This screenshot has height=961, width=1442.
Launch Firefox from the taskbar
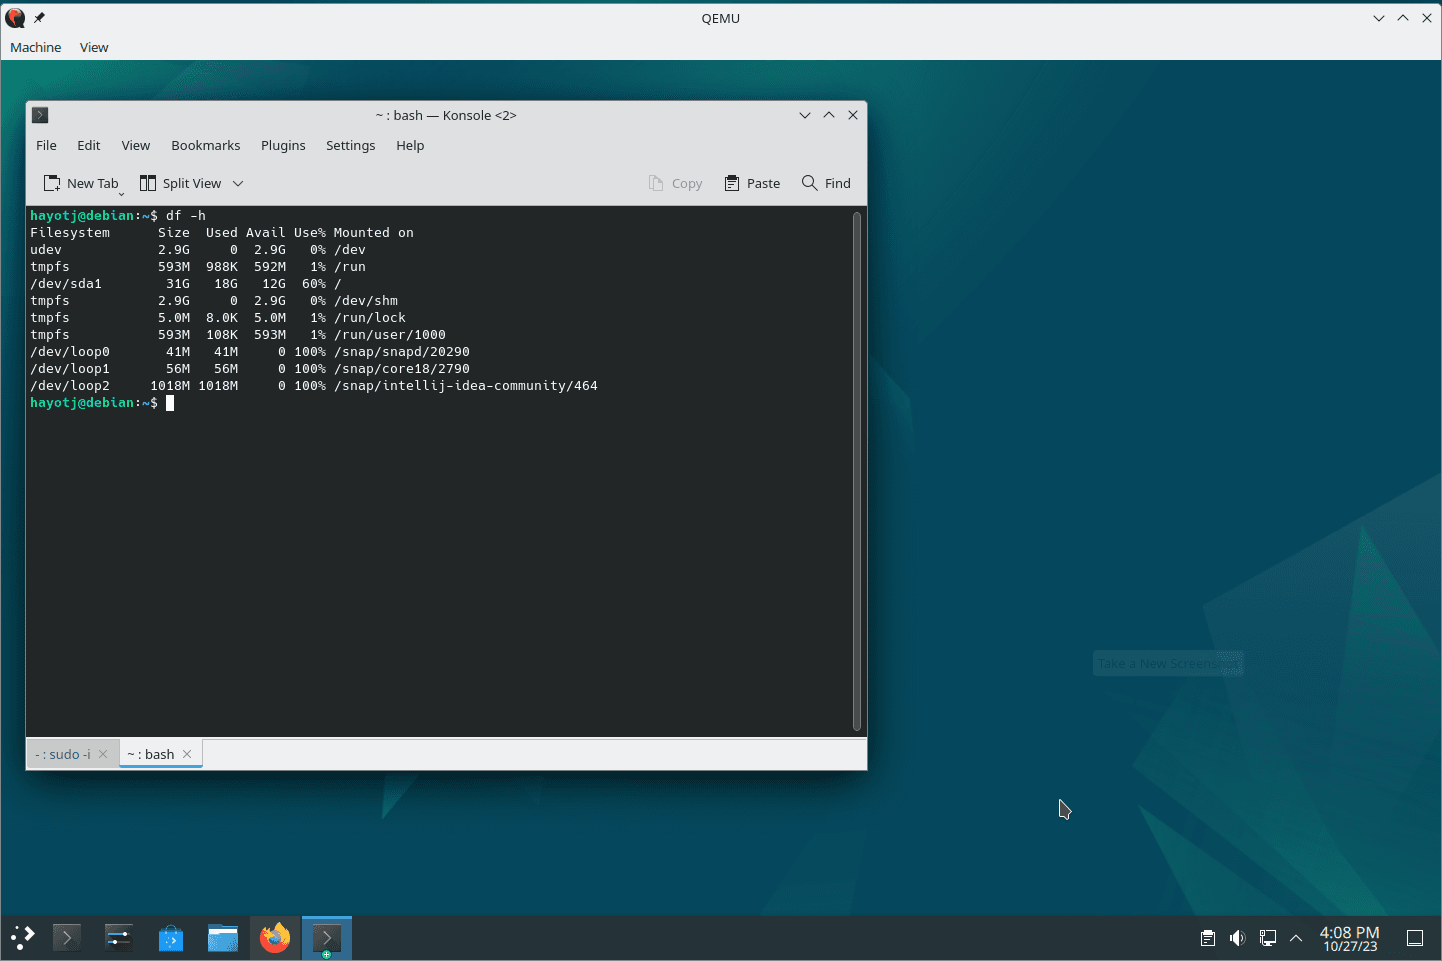[x=275, y=938]
